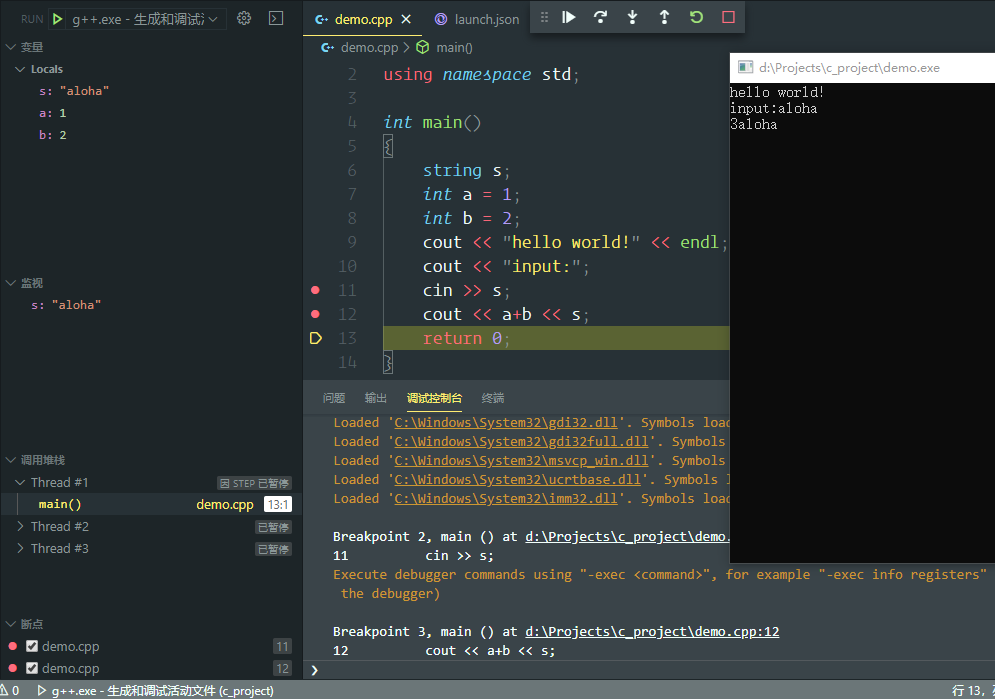Click Step Into in the debug toolbar

(632, 18)
